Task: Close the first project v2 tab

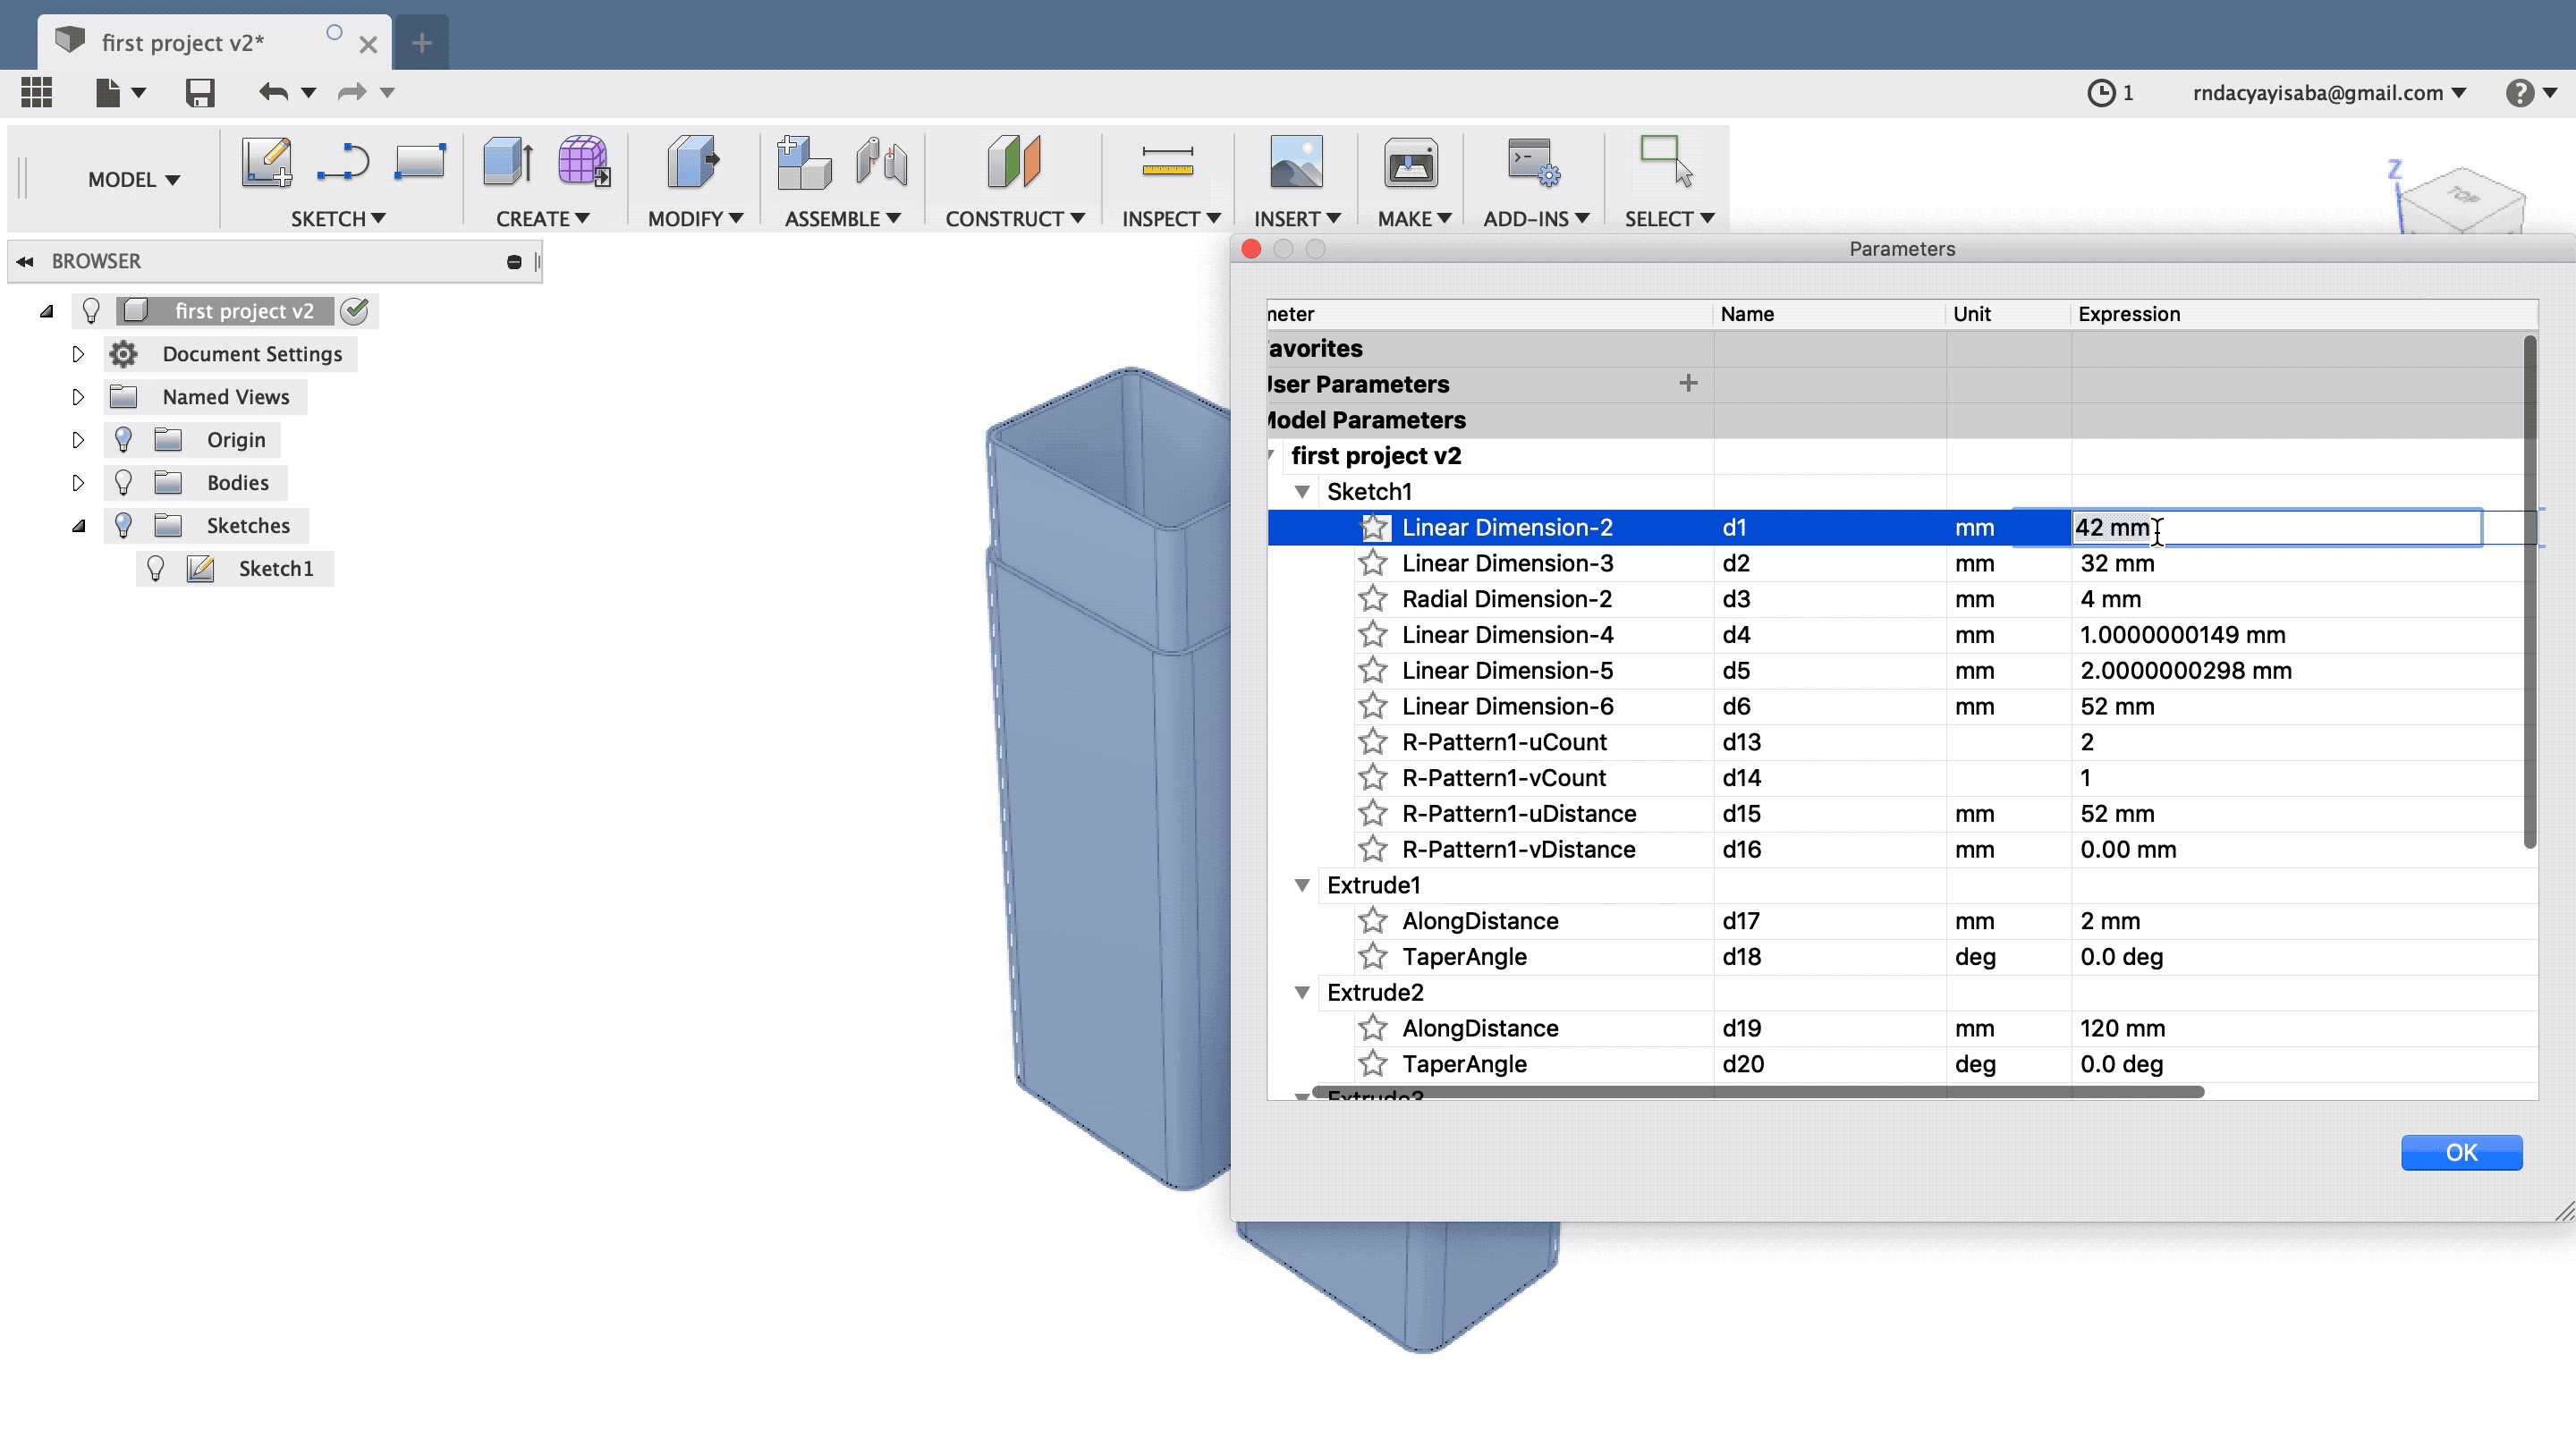Action: pyautogui.click(x=368, y=44)
